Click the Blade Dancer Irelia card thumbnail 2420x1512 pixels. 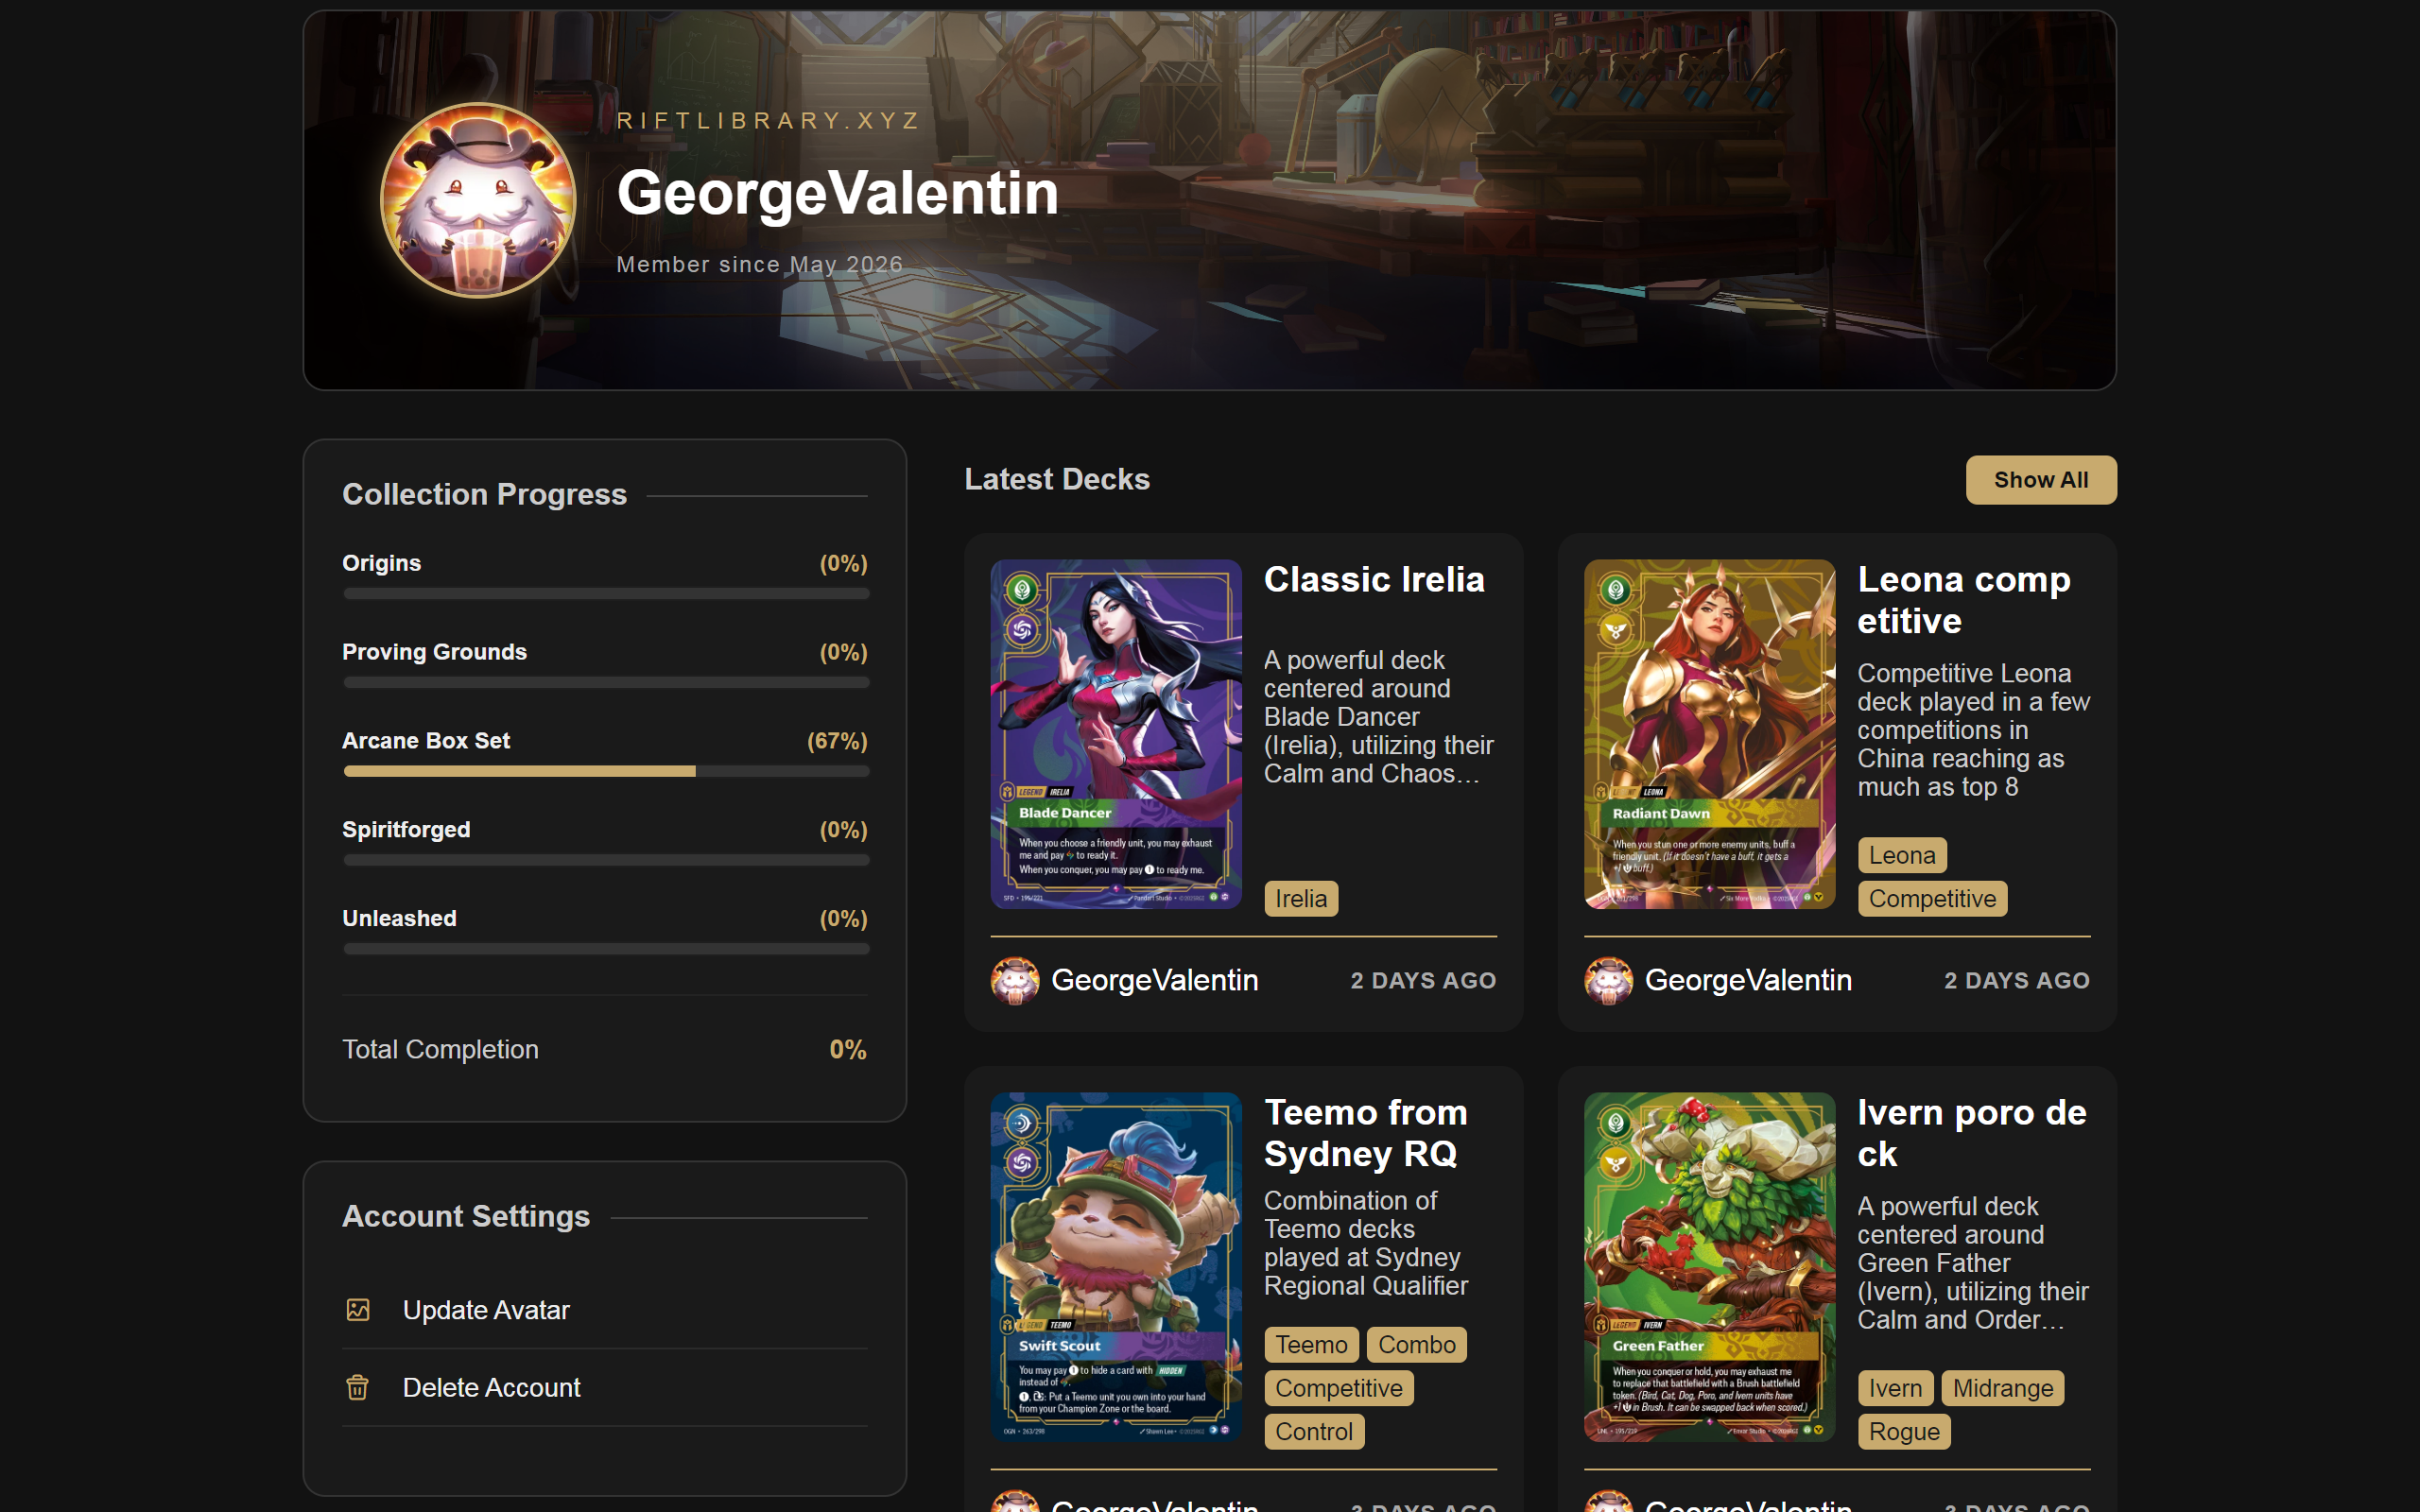[x=1116, y=734]
